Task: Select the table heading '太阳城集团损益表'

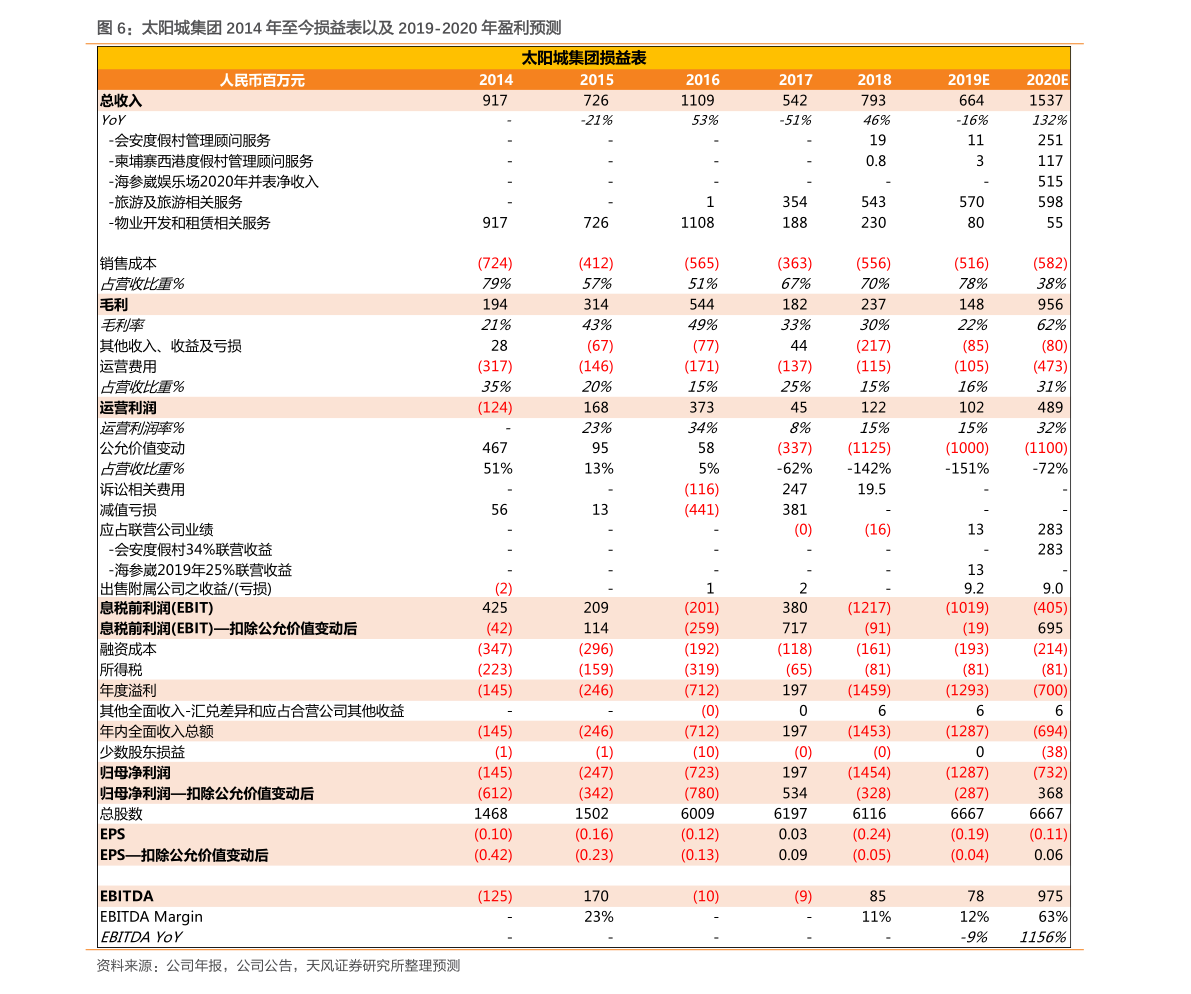Action: (x=583, y=58)
